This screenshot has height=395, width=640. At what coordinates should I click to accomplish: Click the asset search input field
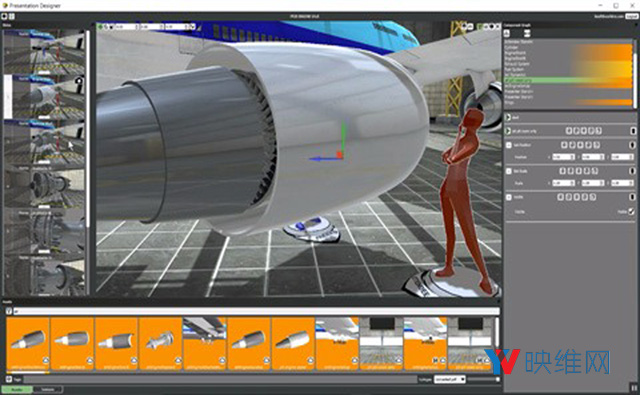[x=256, y=311]
